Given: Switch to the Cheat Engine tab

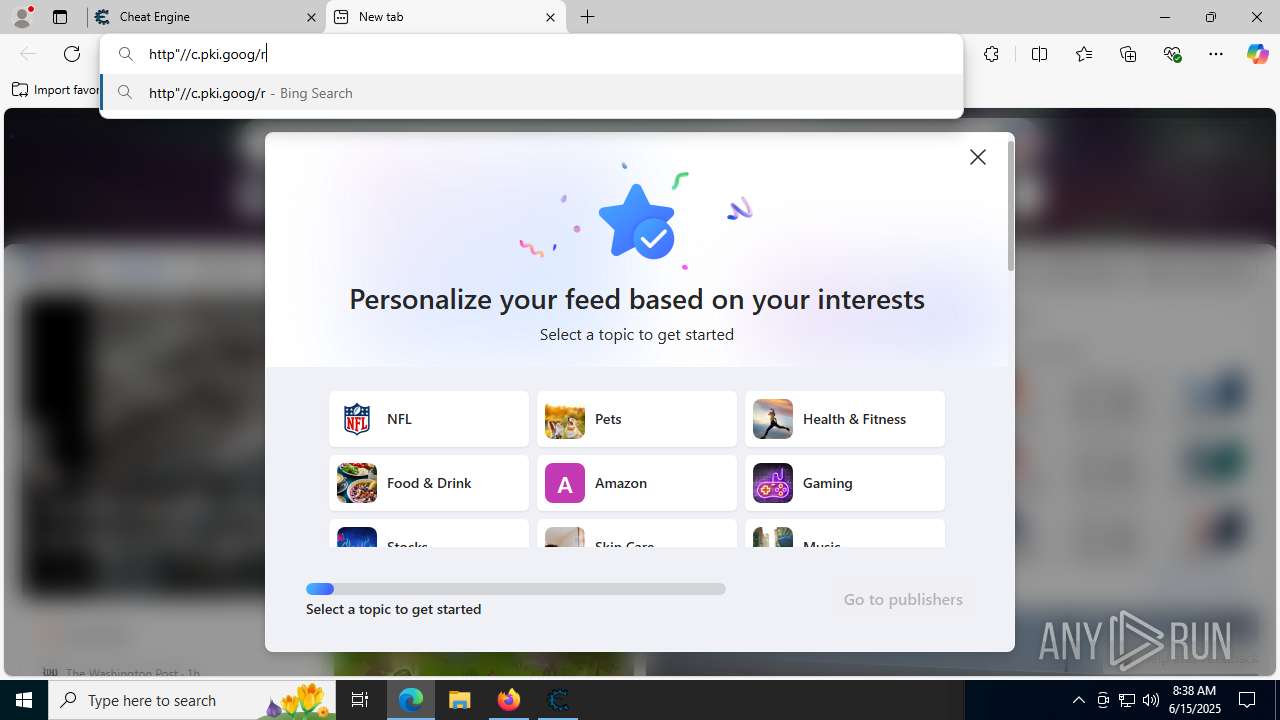Looking at the screenshot, I should [x=206, y=17].
